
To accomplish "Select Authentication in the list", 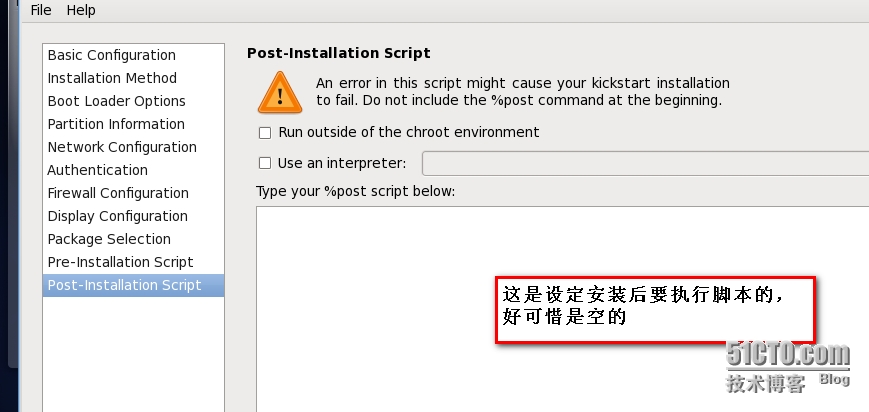I will [x=97, y=170].
